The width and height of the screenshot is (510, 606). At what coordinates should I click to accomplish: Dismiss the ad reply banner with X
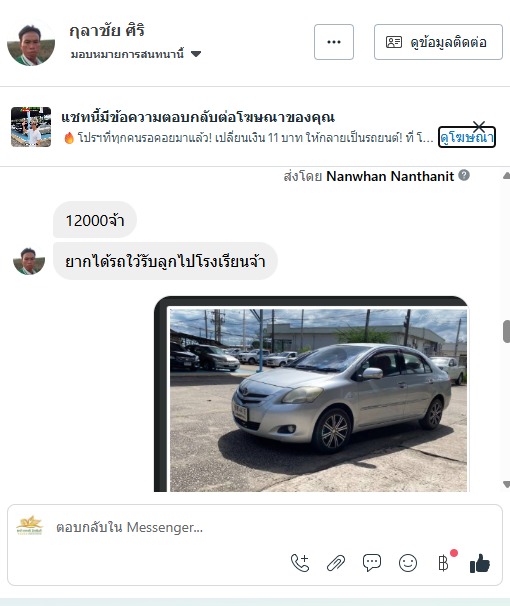click(x=479, y=126)
